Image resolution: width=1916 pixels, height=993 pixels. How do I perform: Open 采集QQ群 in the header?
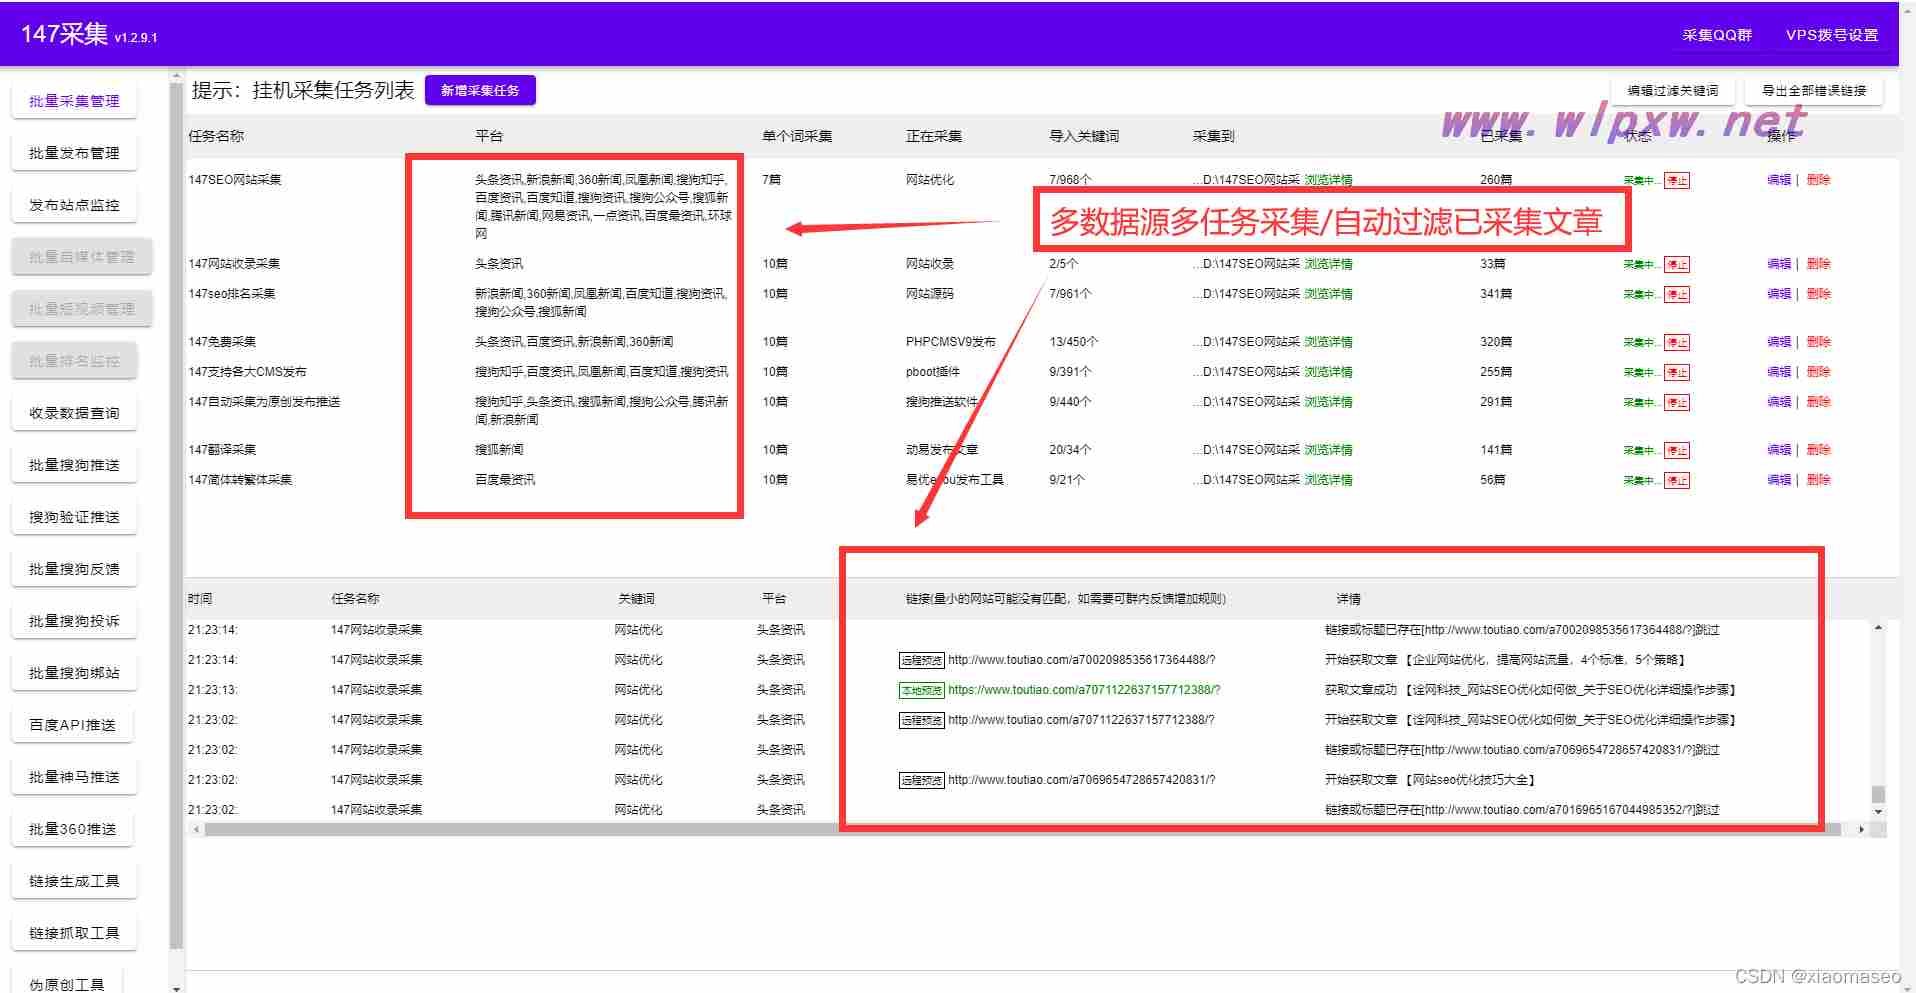[1717, 35]
